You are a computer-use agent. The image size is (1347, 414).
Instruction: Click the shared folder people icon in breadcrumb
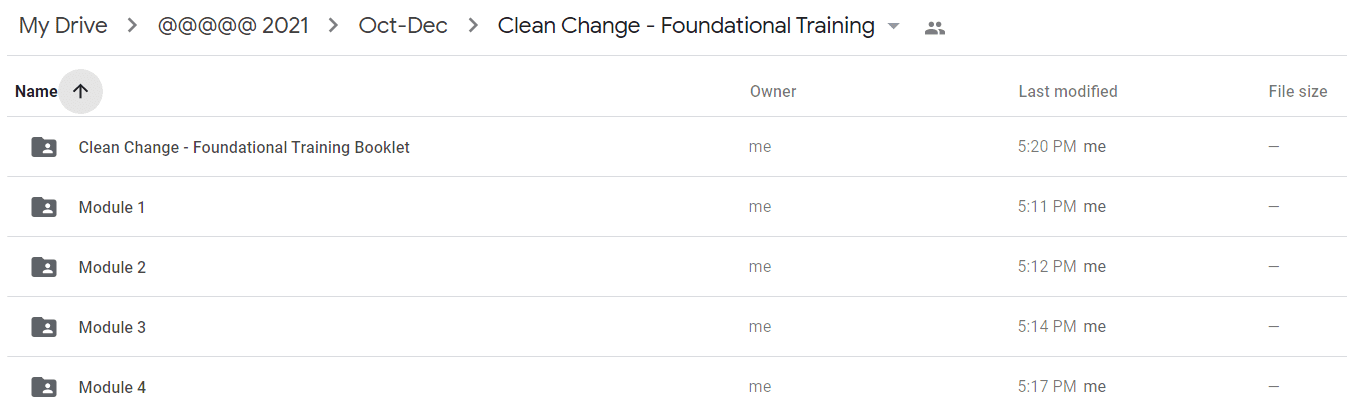tap(935, 28)
